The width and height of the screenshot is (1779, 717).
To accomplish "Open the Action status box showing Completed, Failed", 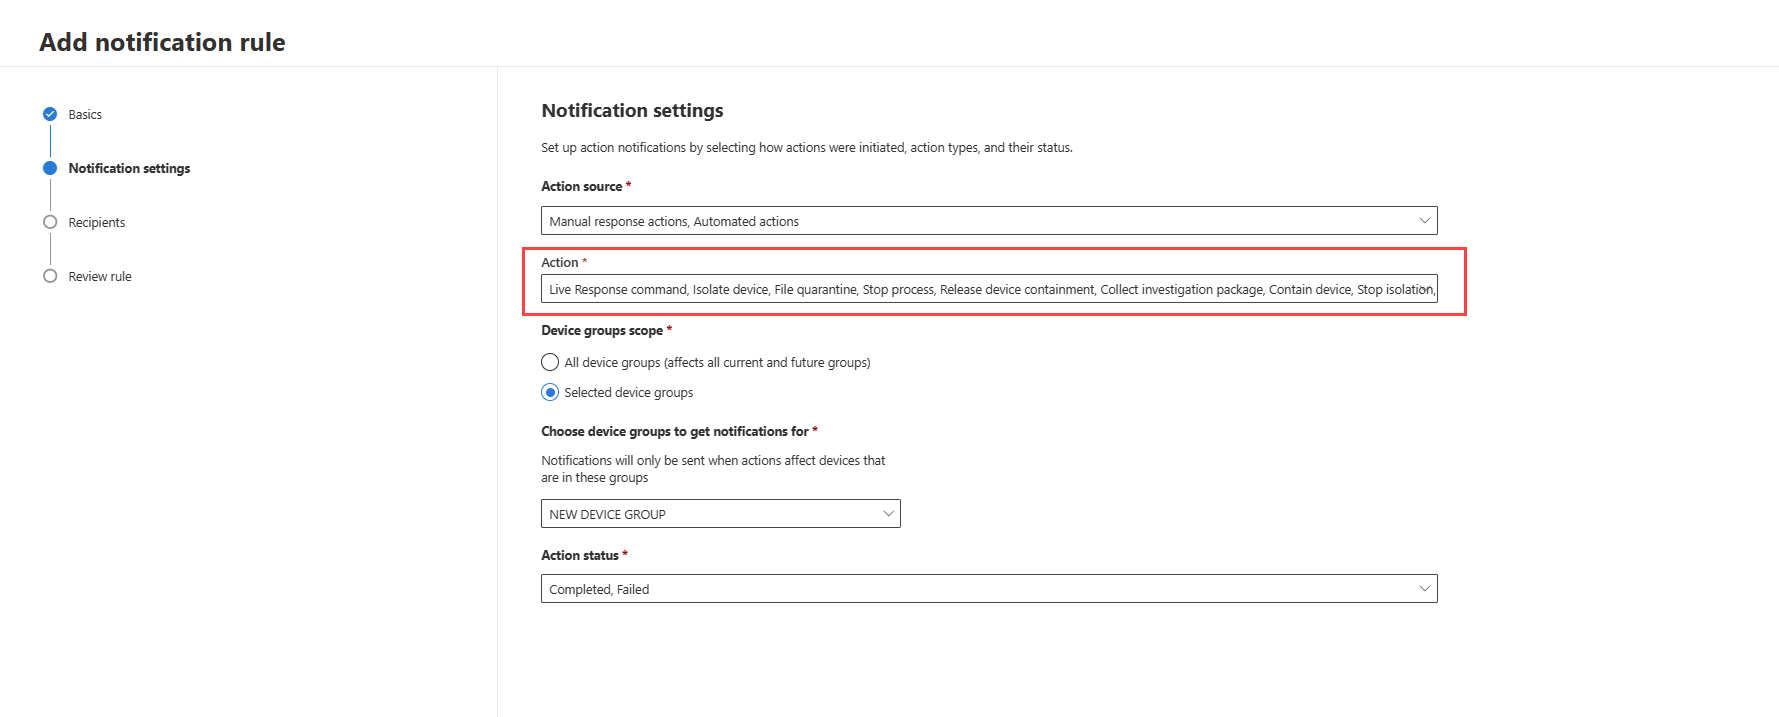I will point(980,589).
